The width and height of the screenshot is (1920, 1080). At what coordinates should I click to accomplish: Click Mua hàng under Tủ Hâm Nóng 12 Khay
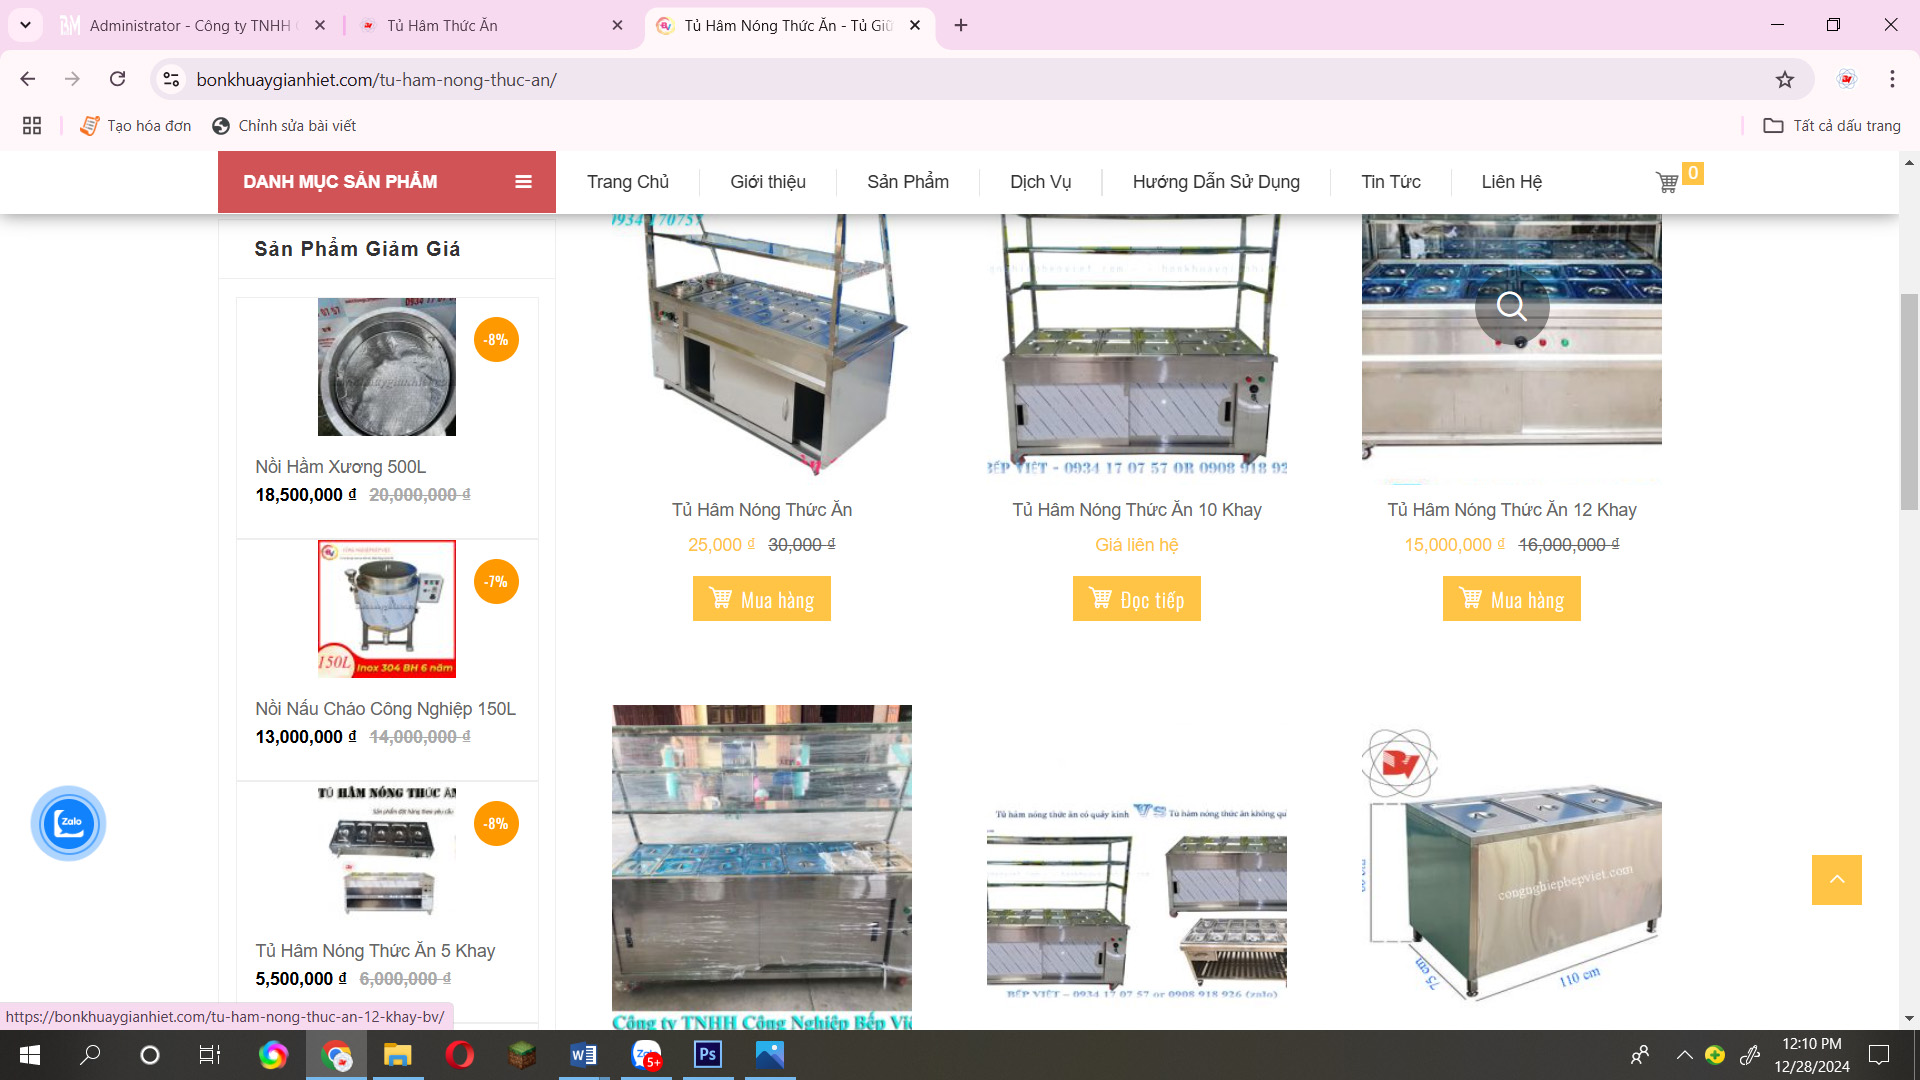[x=1512, y=599]
